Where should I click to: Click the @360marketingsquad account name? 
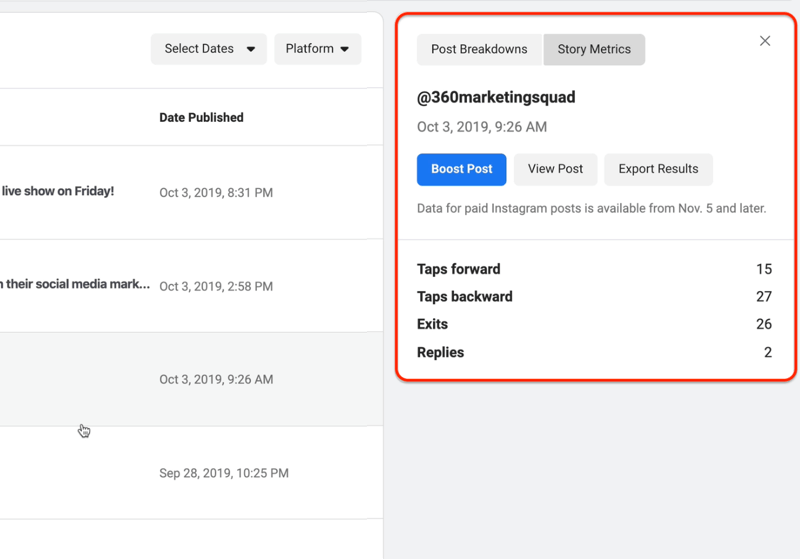click(x=496, y=97)
